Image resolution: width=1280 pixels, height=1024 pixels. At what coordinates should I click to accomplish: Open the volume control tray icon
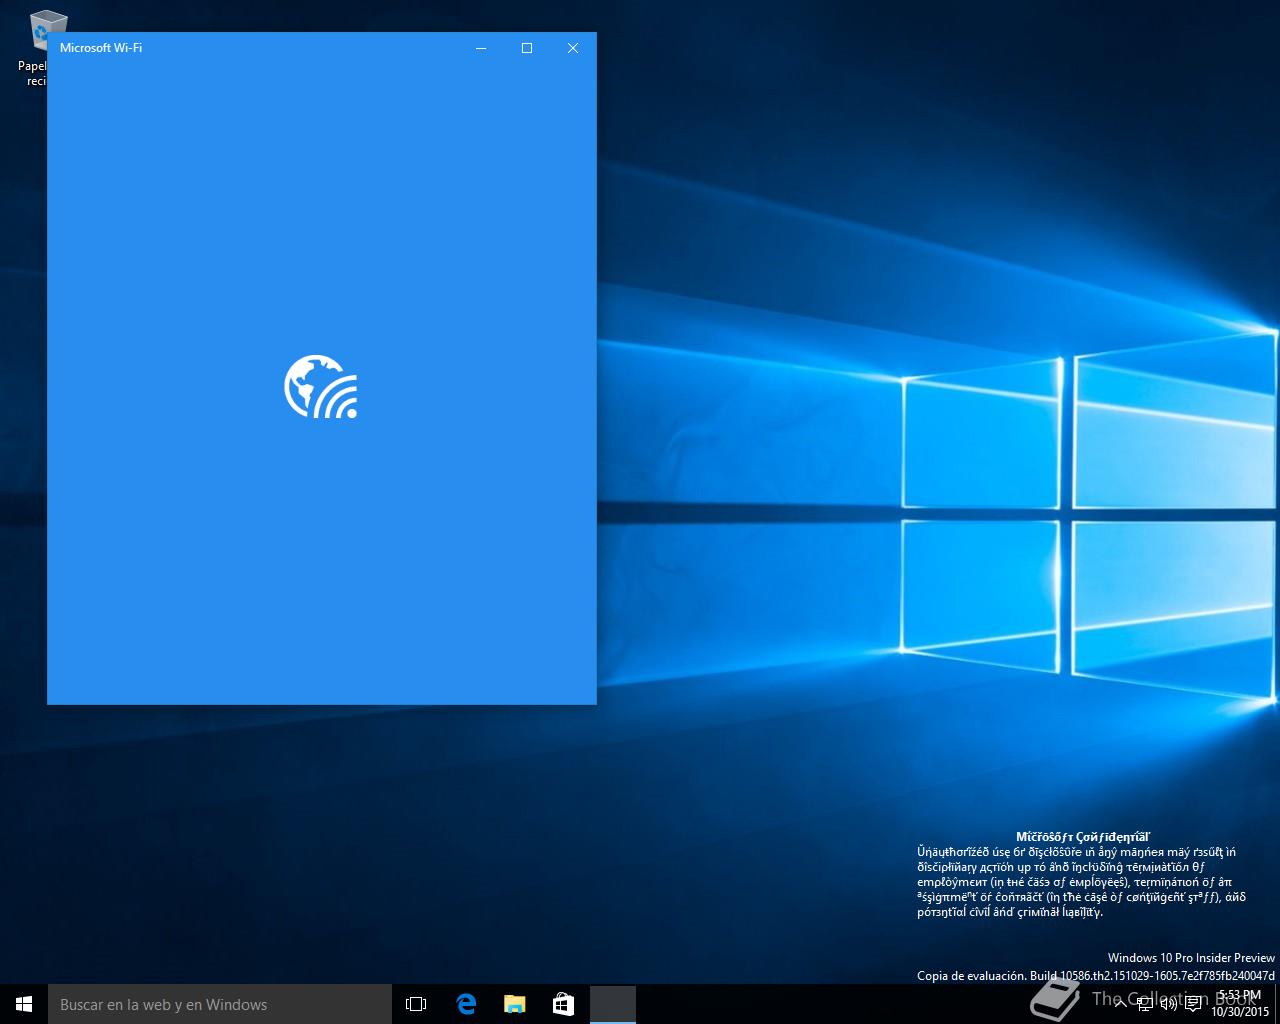coord(1168,1004)
